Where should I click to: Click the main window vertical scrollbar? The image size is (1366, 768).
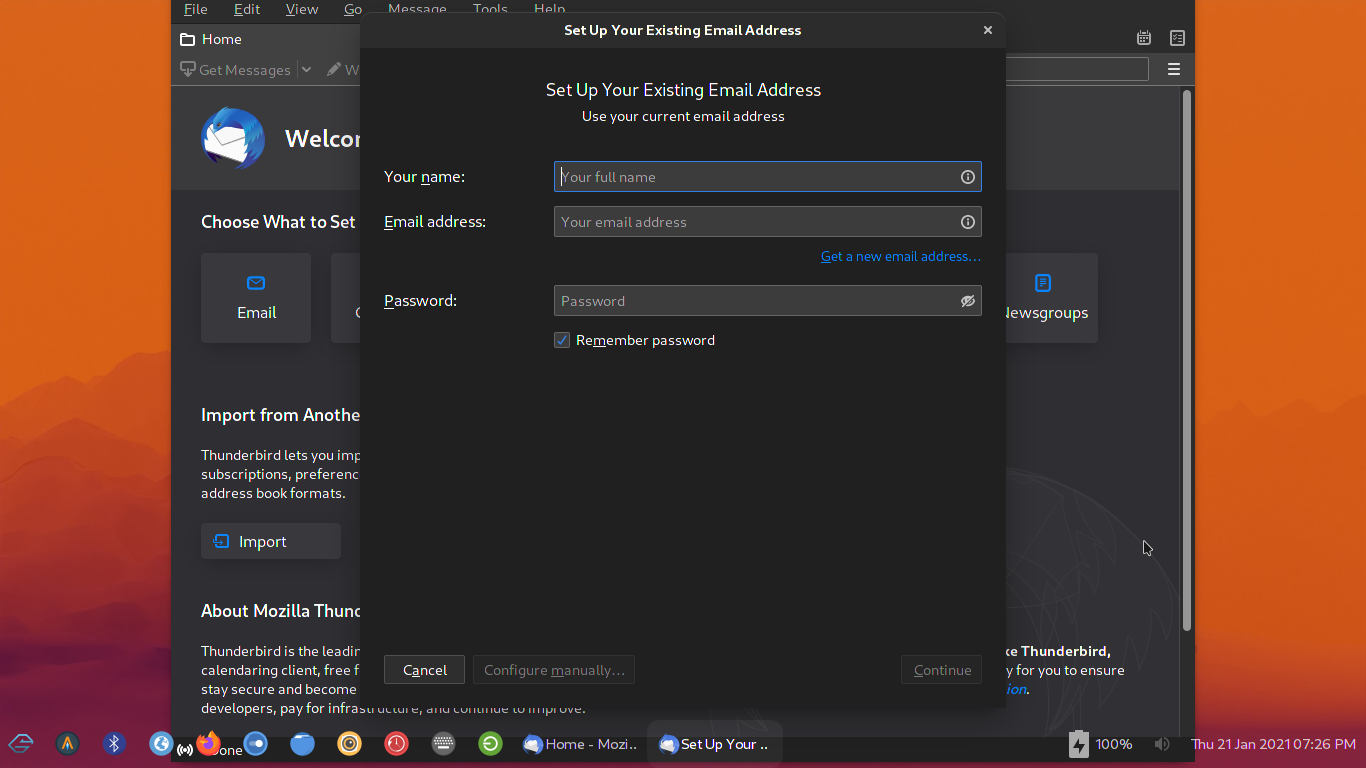tap(1187, 360)
